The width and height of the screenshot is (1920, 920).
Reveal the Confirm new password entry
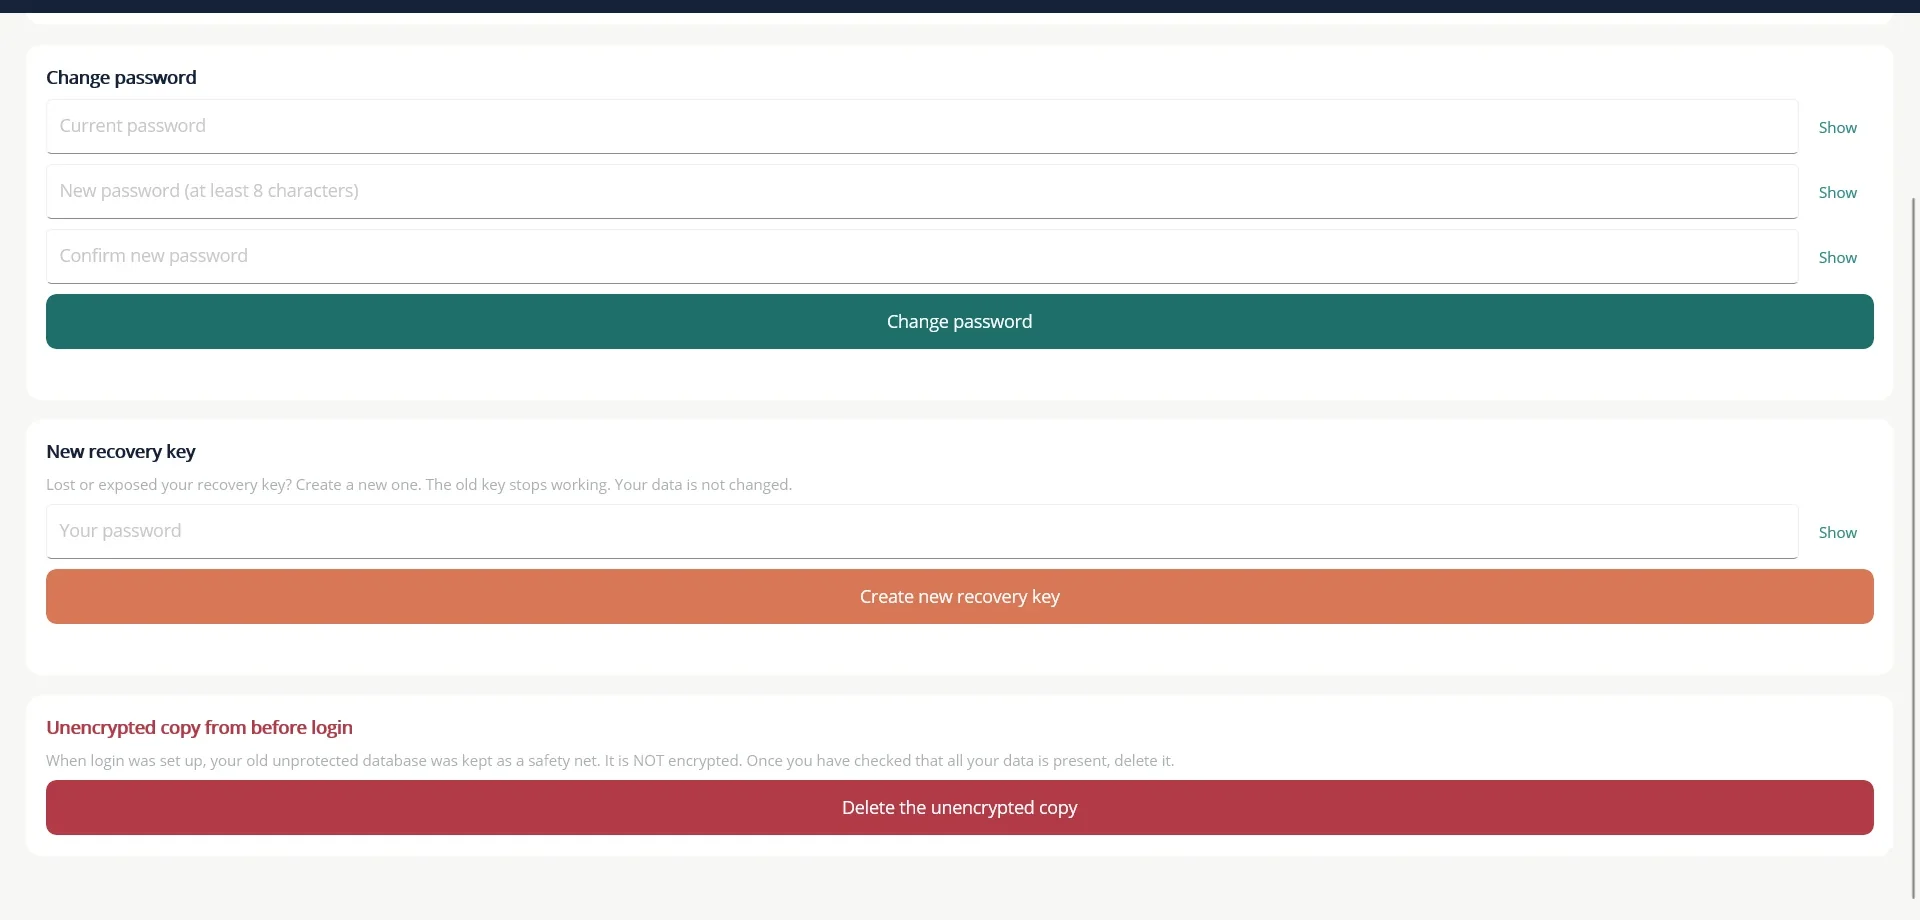(x=1837, y=257)
